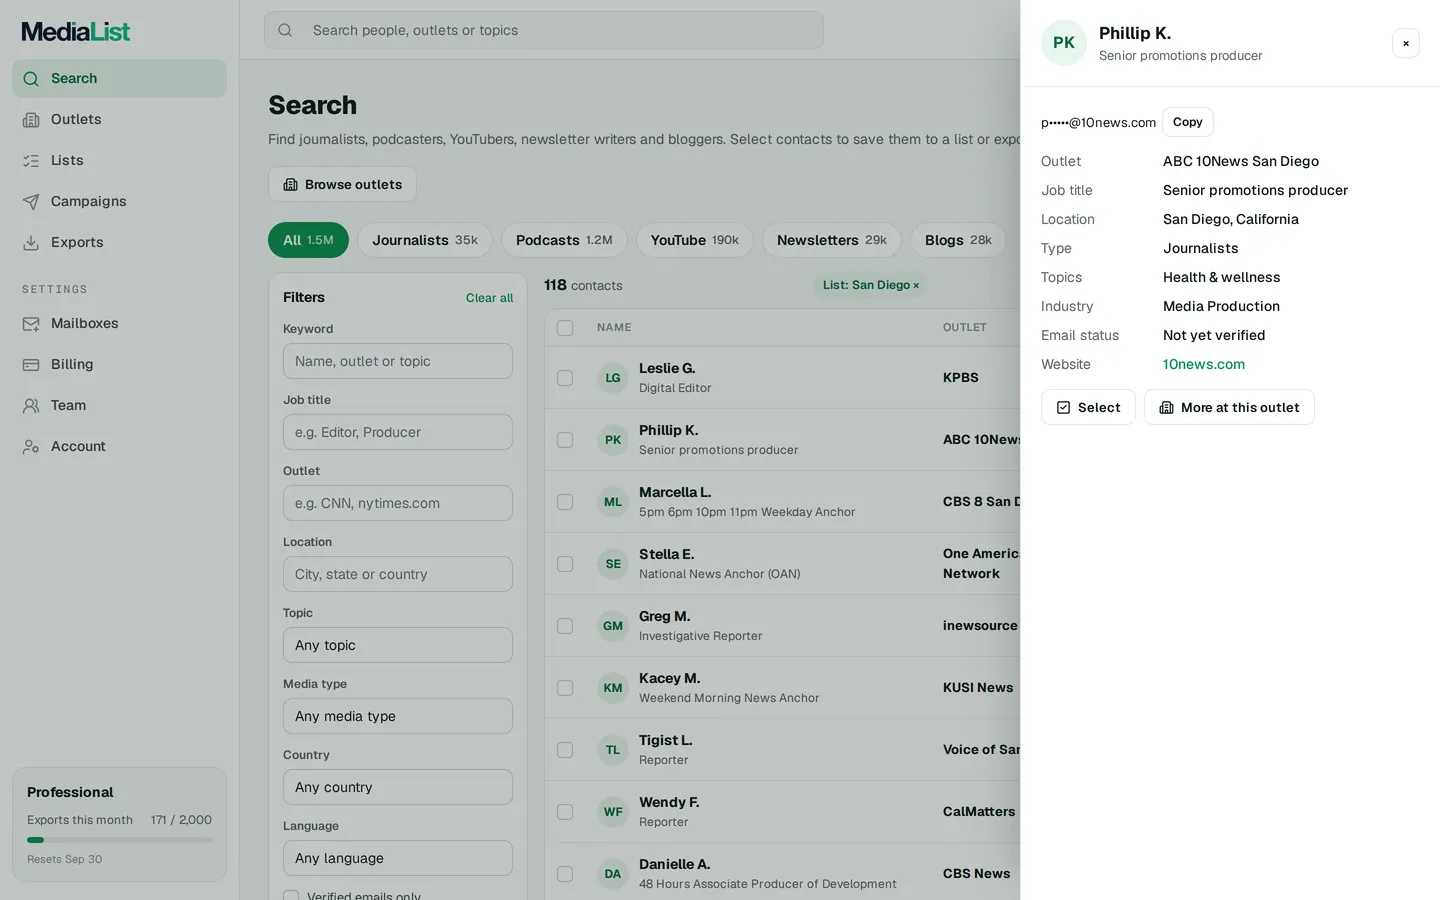The width and height of the screenshot is (1440, 900).
Task: Click Leslie G.'s LG avatar
Action: pyautogui.click(x=613, y=378)
